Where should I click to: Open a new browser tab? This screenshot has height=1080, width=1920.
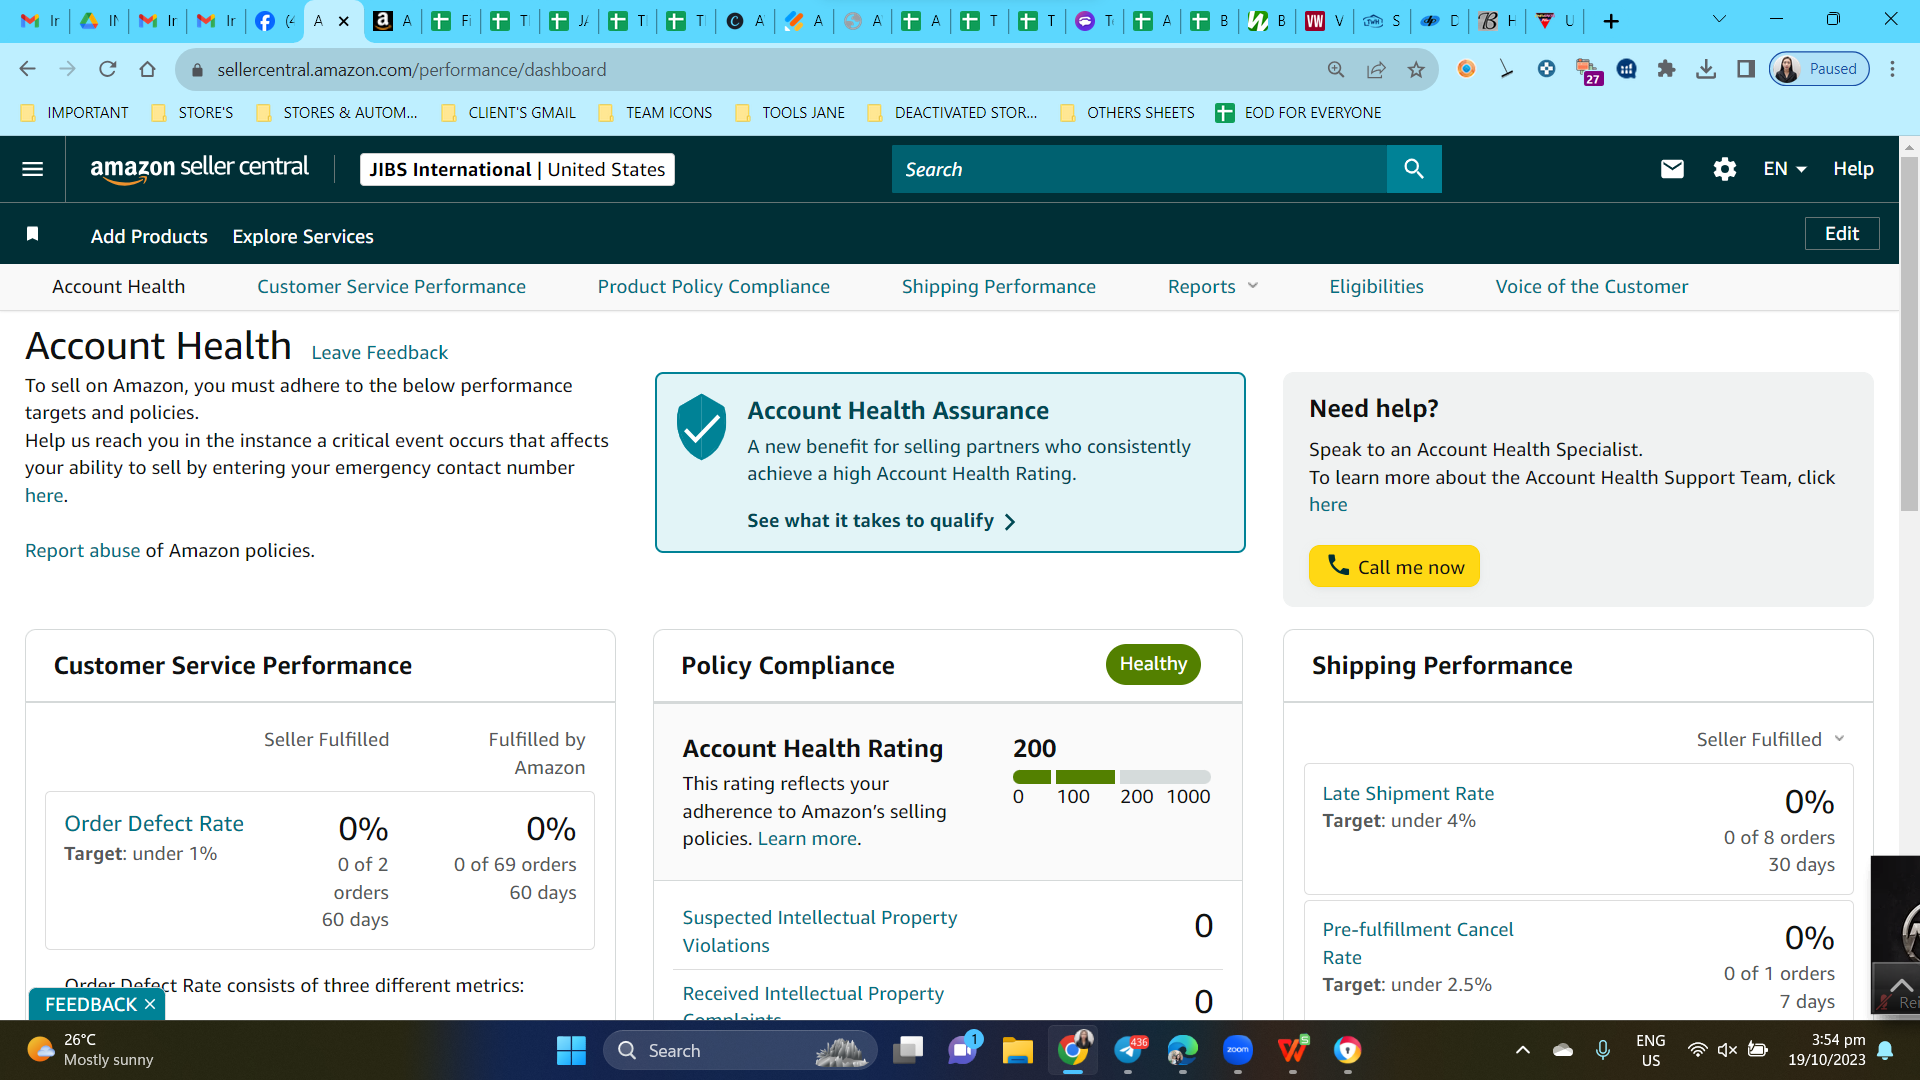tap(1611, 21)
